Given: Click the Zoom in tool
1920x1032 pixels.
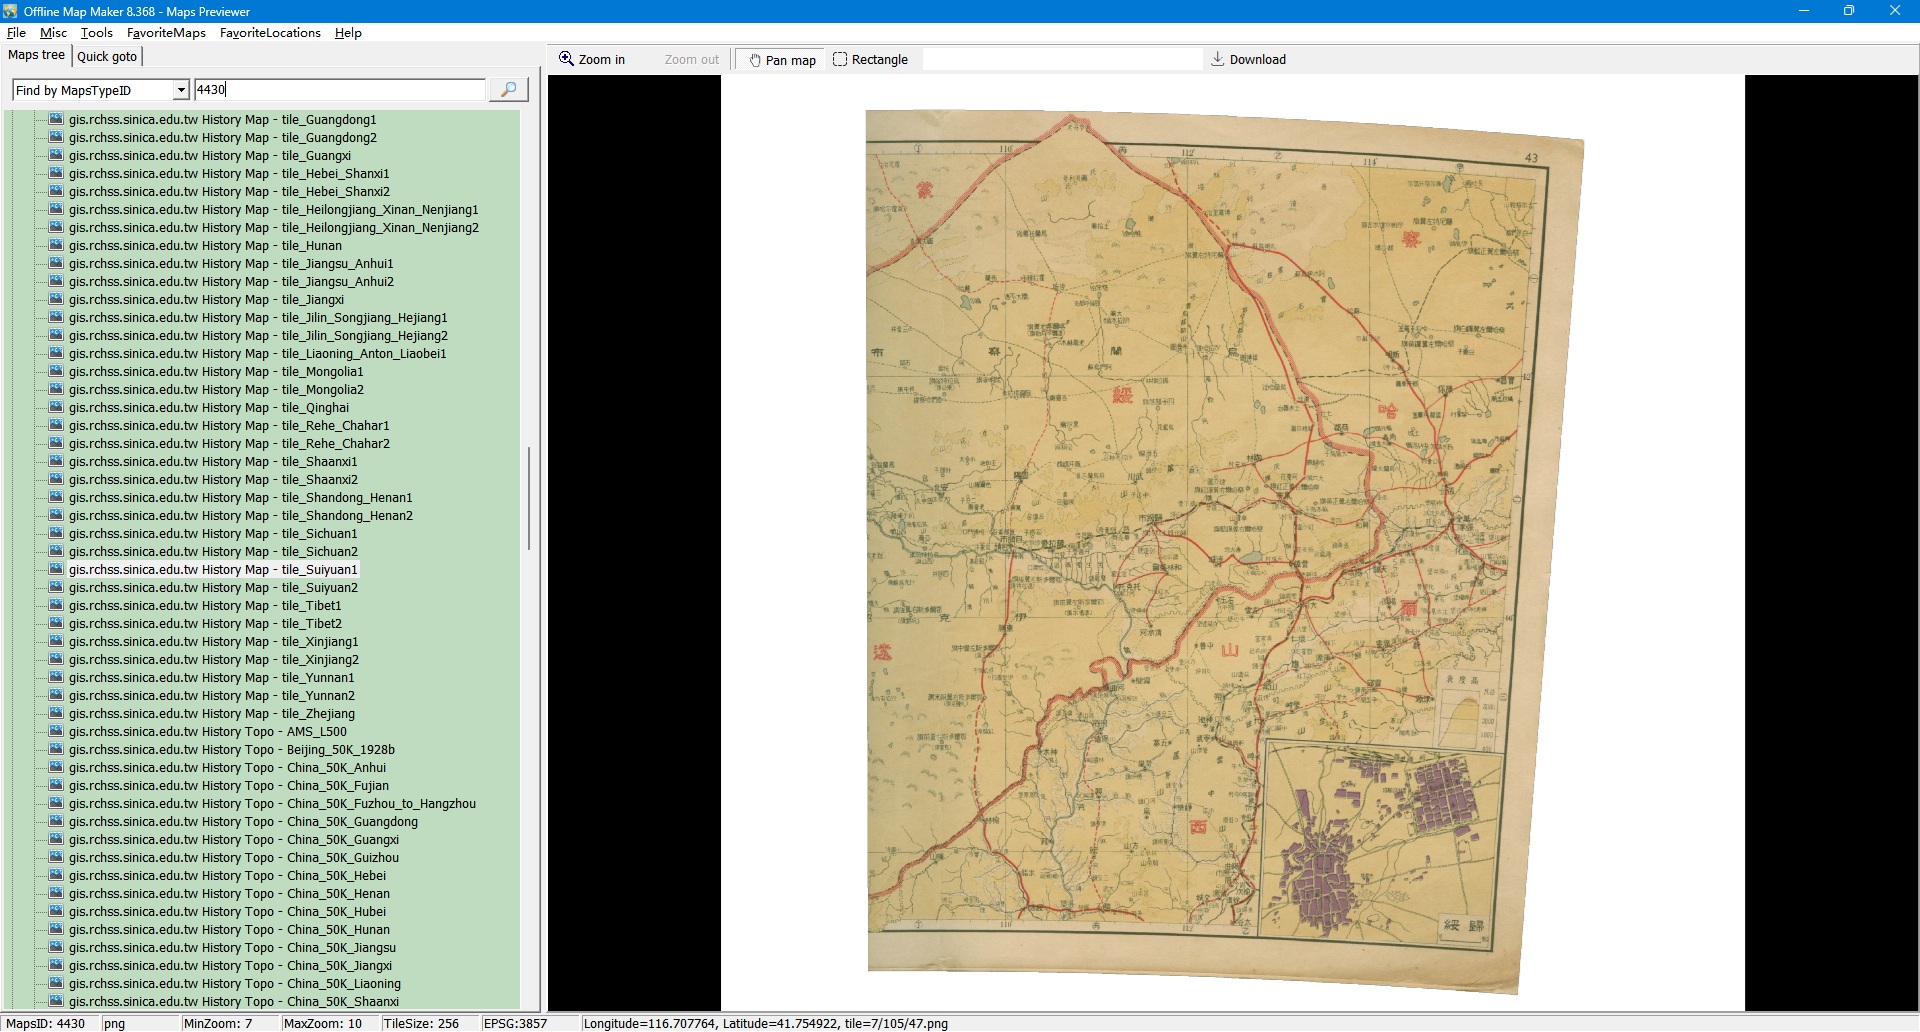Looking at the screenshot, I should tap(592, 60).
